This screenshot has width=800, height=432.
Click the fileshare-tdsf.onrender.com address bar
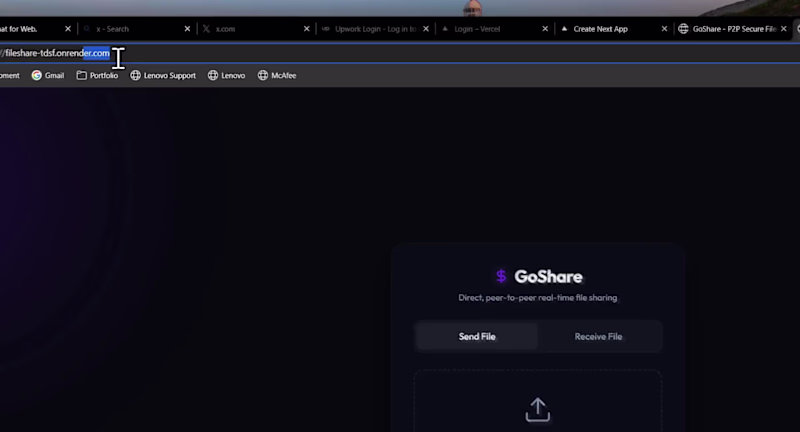click(x=400, y=53)
